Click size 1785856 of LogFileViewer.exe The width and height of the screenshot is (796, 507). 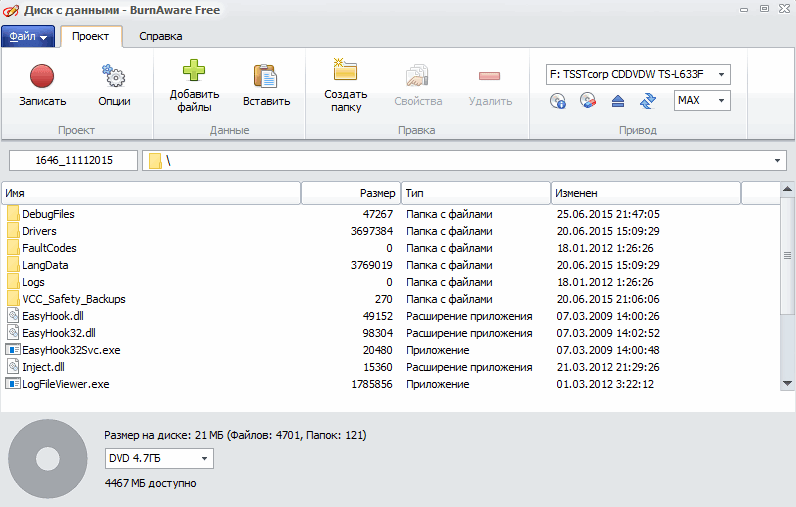tap(372, 384)
